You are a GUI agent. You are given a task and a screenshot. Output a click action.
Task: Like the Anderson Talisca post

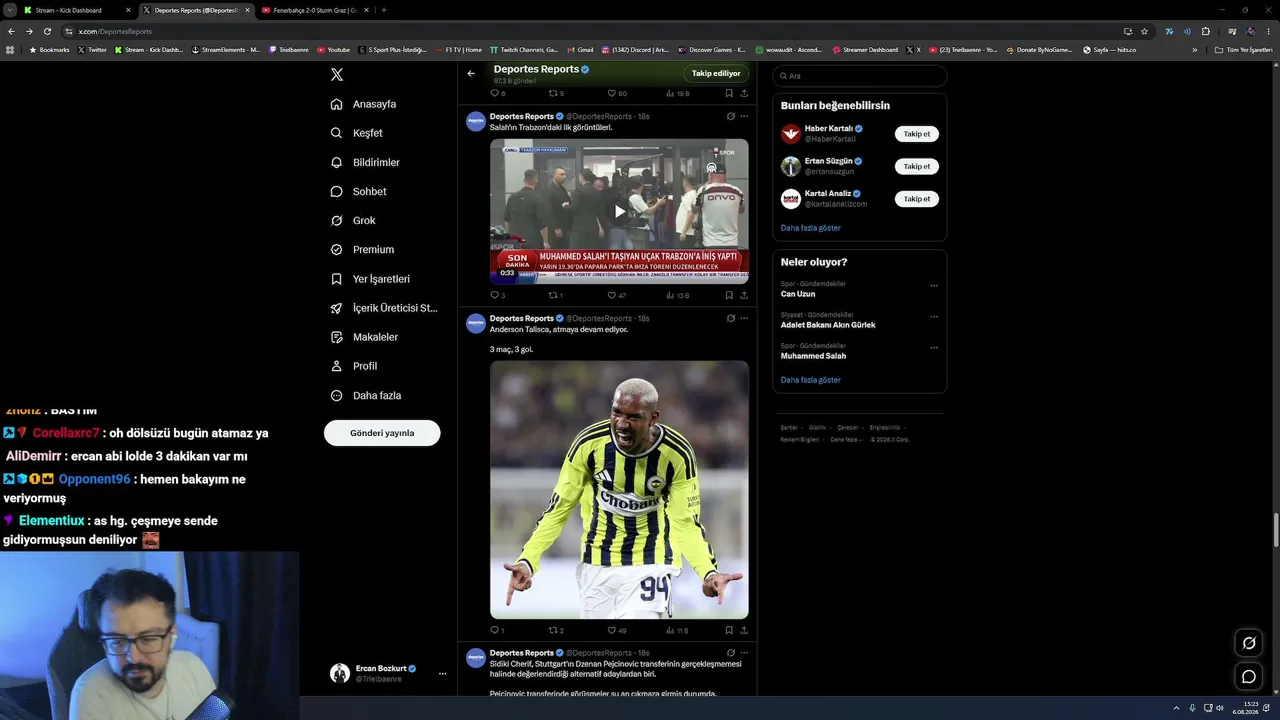[x=612, y=630]
